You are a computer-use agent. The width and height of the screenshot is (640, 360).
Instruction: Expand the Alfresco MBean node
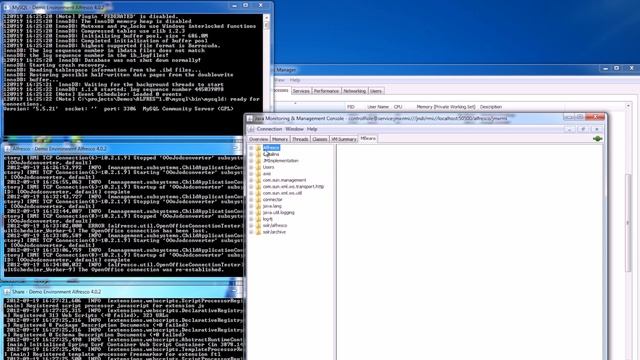(x=251, y=148)
